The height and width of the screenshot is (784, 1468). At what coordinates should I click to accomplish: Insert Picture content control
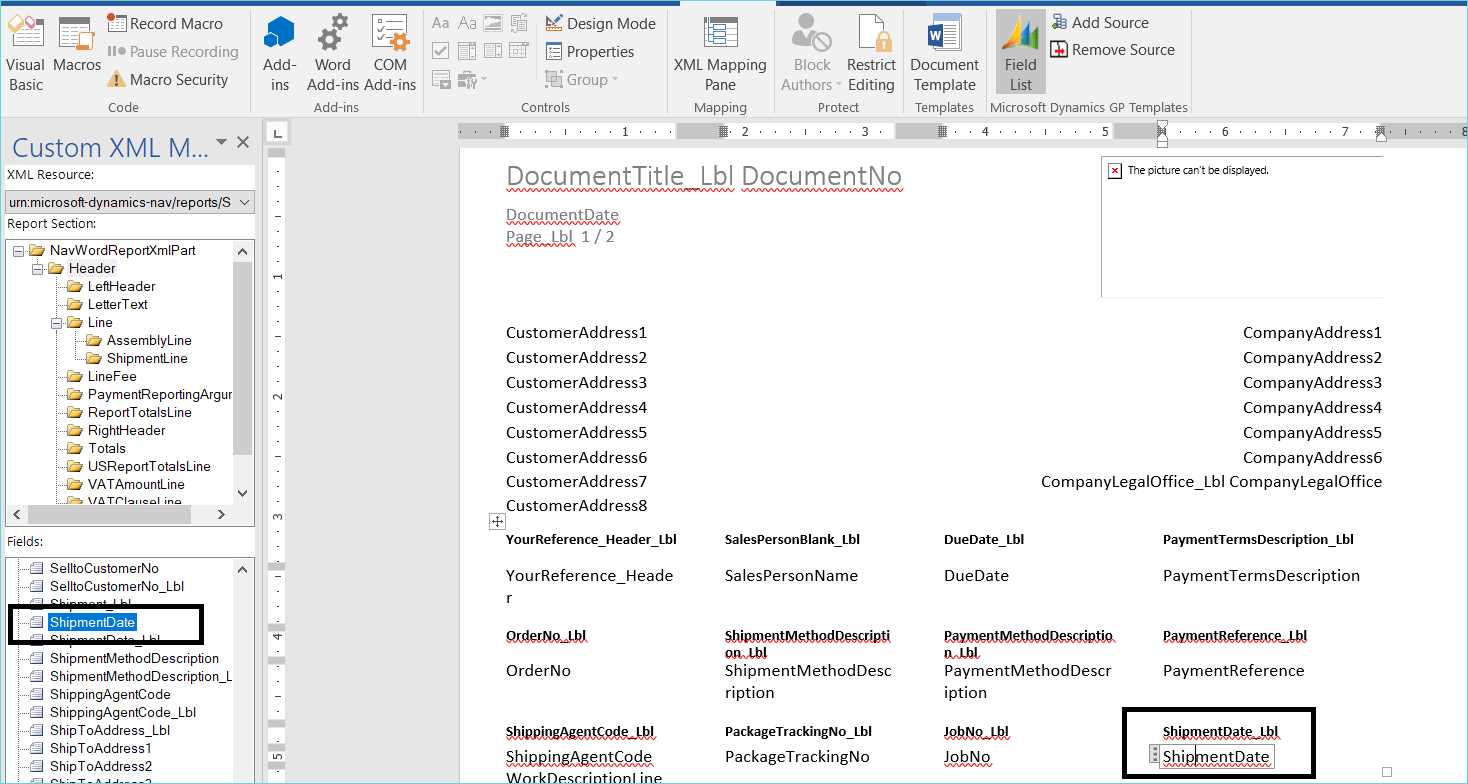[x=493, y=23]
